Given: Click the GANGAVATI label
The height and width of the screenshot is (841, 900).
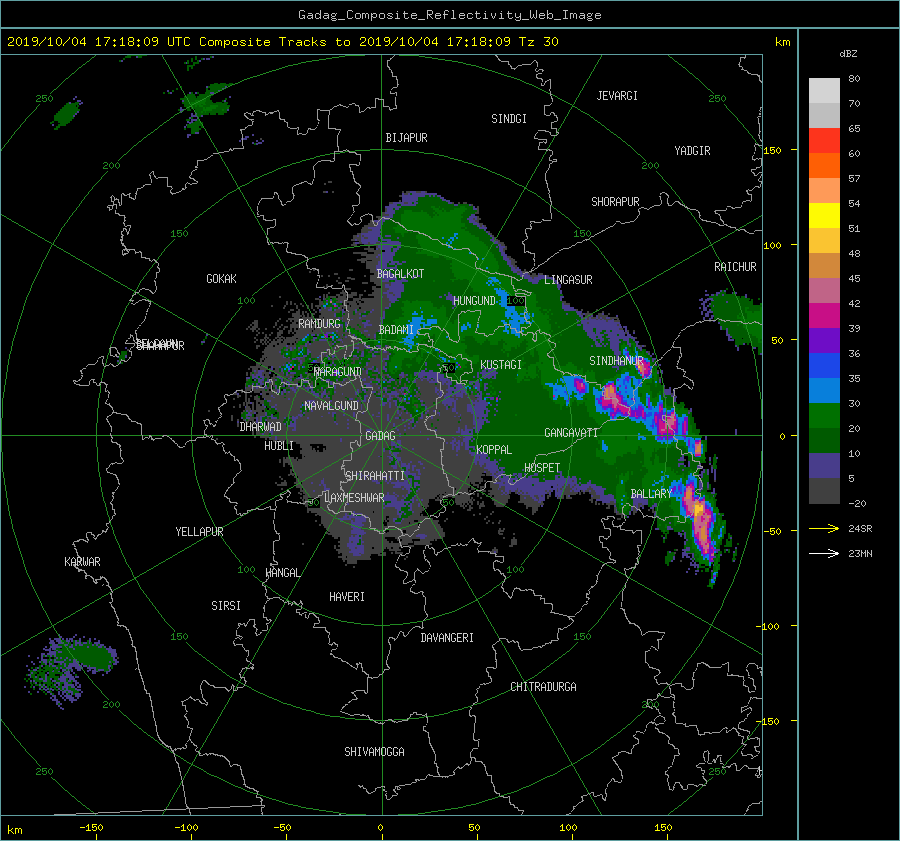Looking at the screenshot, I should pos(571,433).
